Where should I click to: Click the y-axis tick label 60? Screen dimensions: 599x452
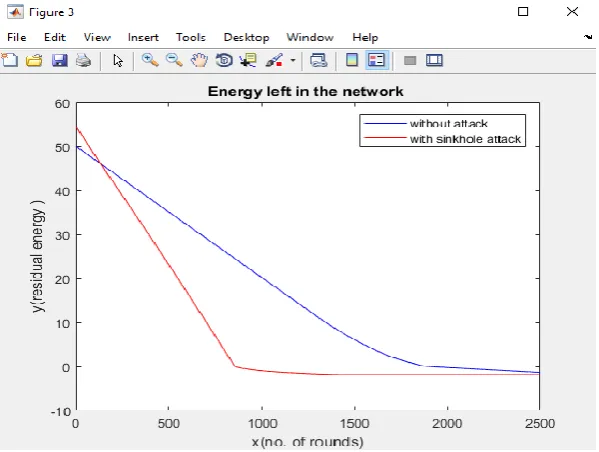pos(62,104)
